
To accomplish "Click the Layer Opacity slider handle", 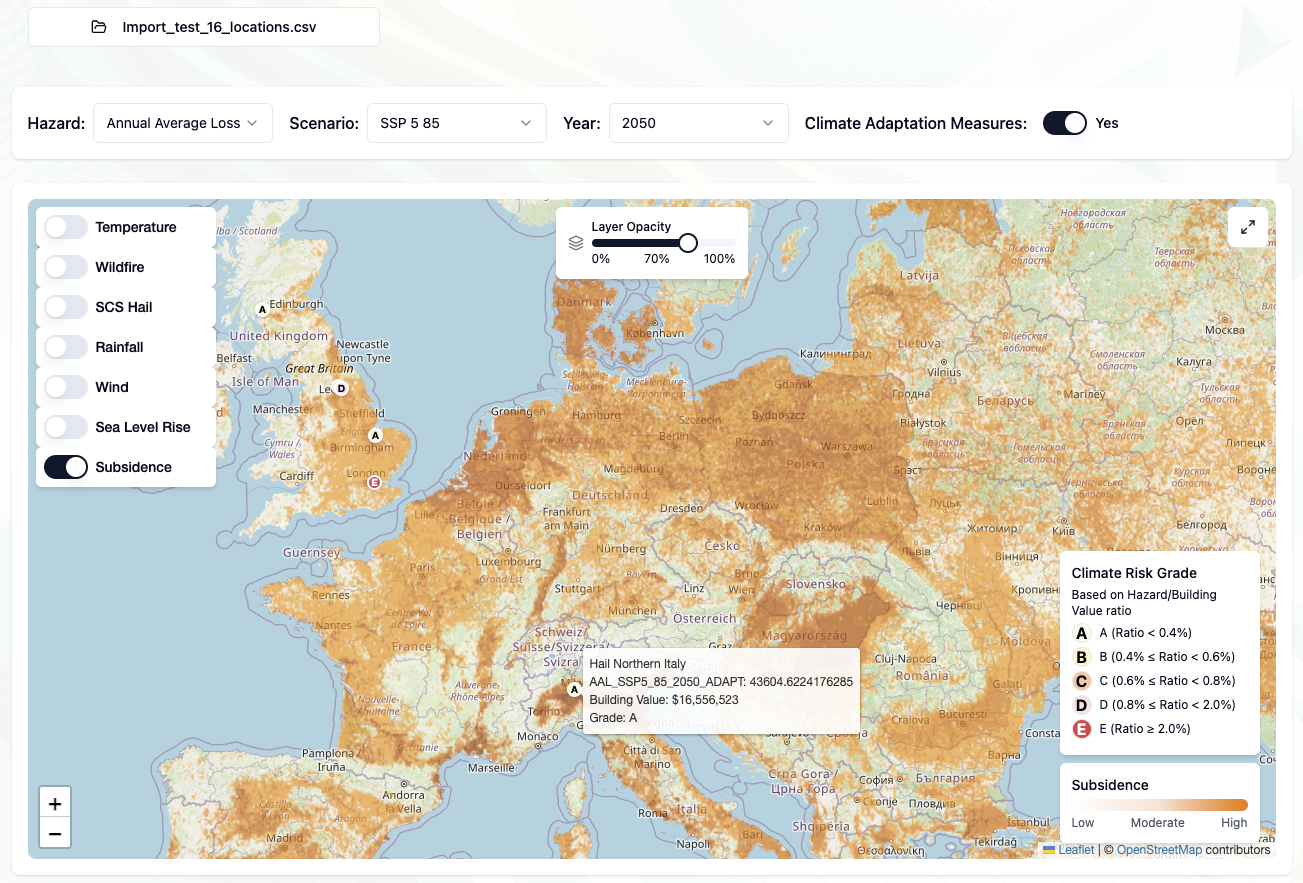I will 688,242.
